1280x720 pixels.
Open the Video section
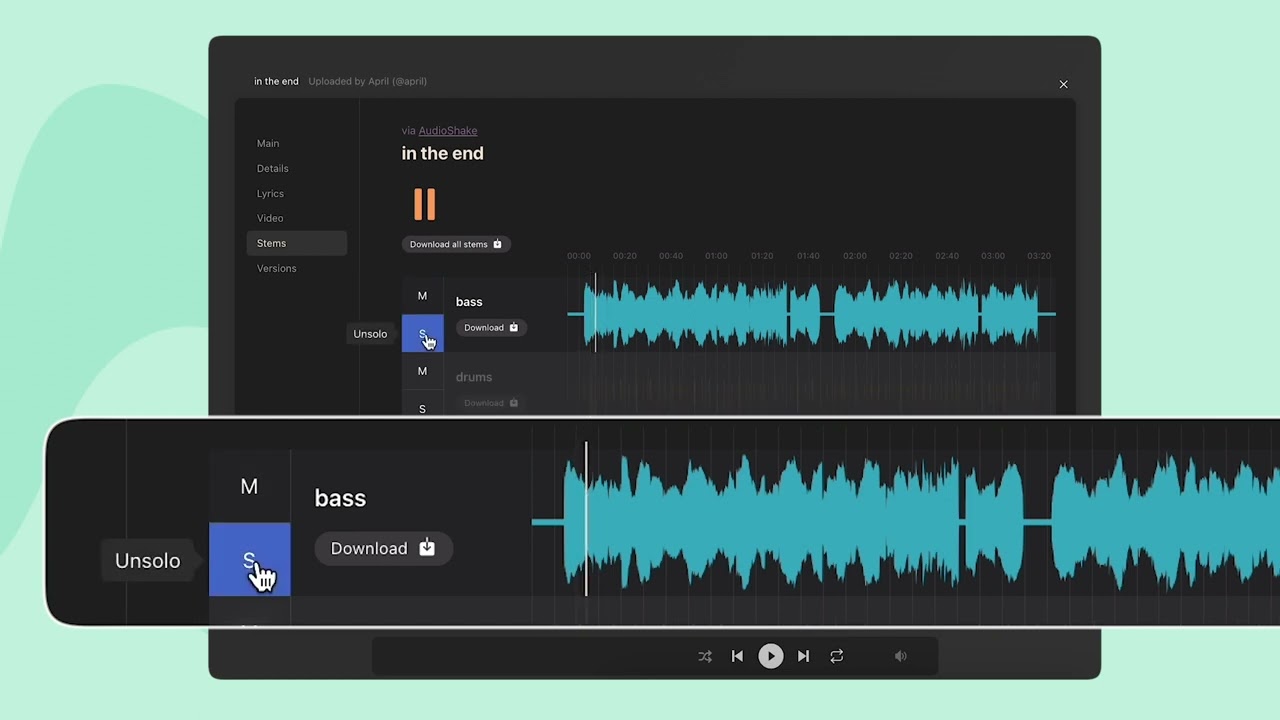270,218
